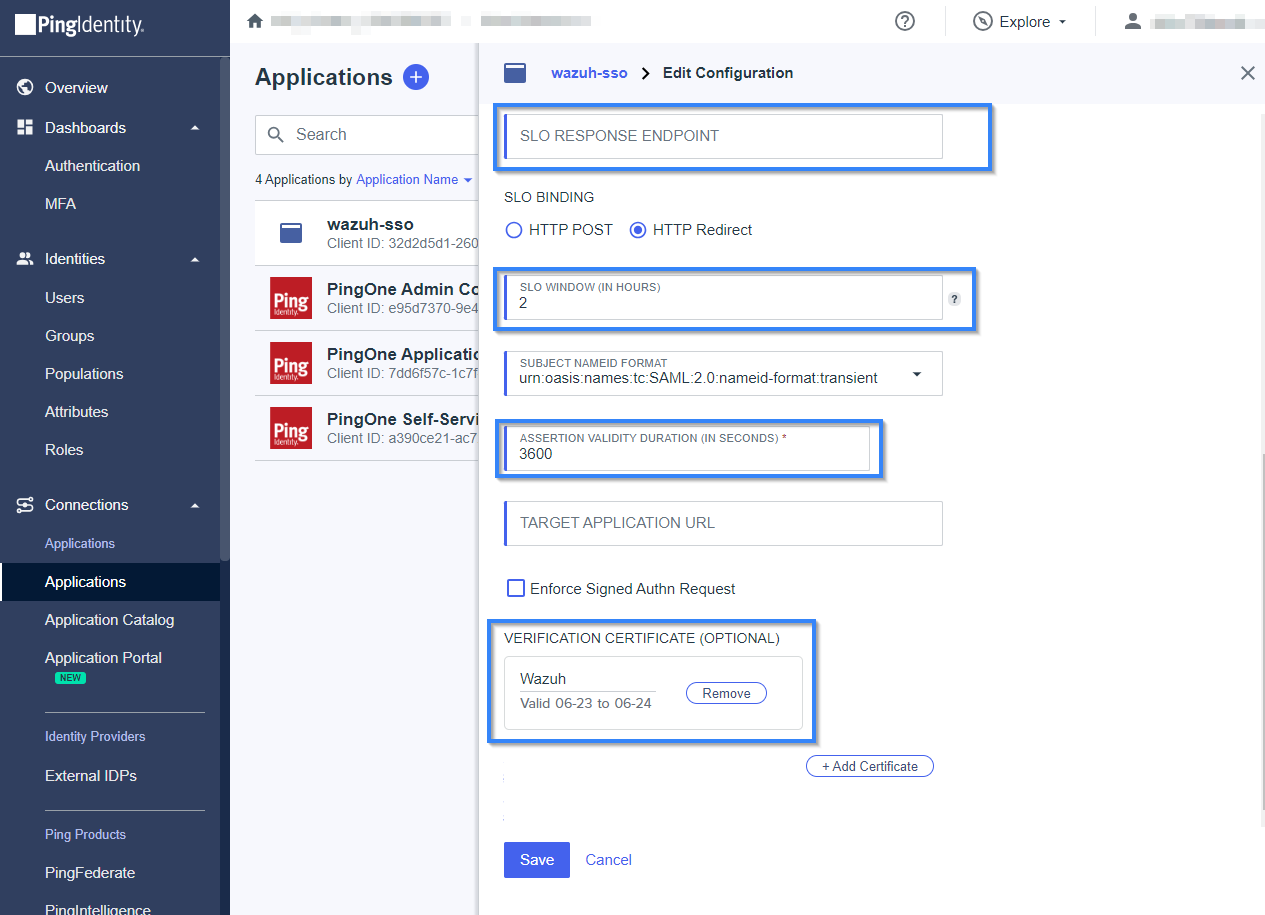Select the highlighted Applications menu item
The image size is (1265, 915).
point(110,582)
